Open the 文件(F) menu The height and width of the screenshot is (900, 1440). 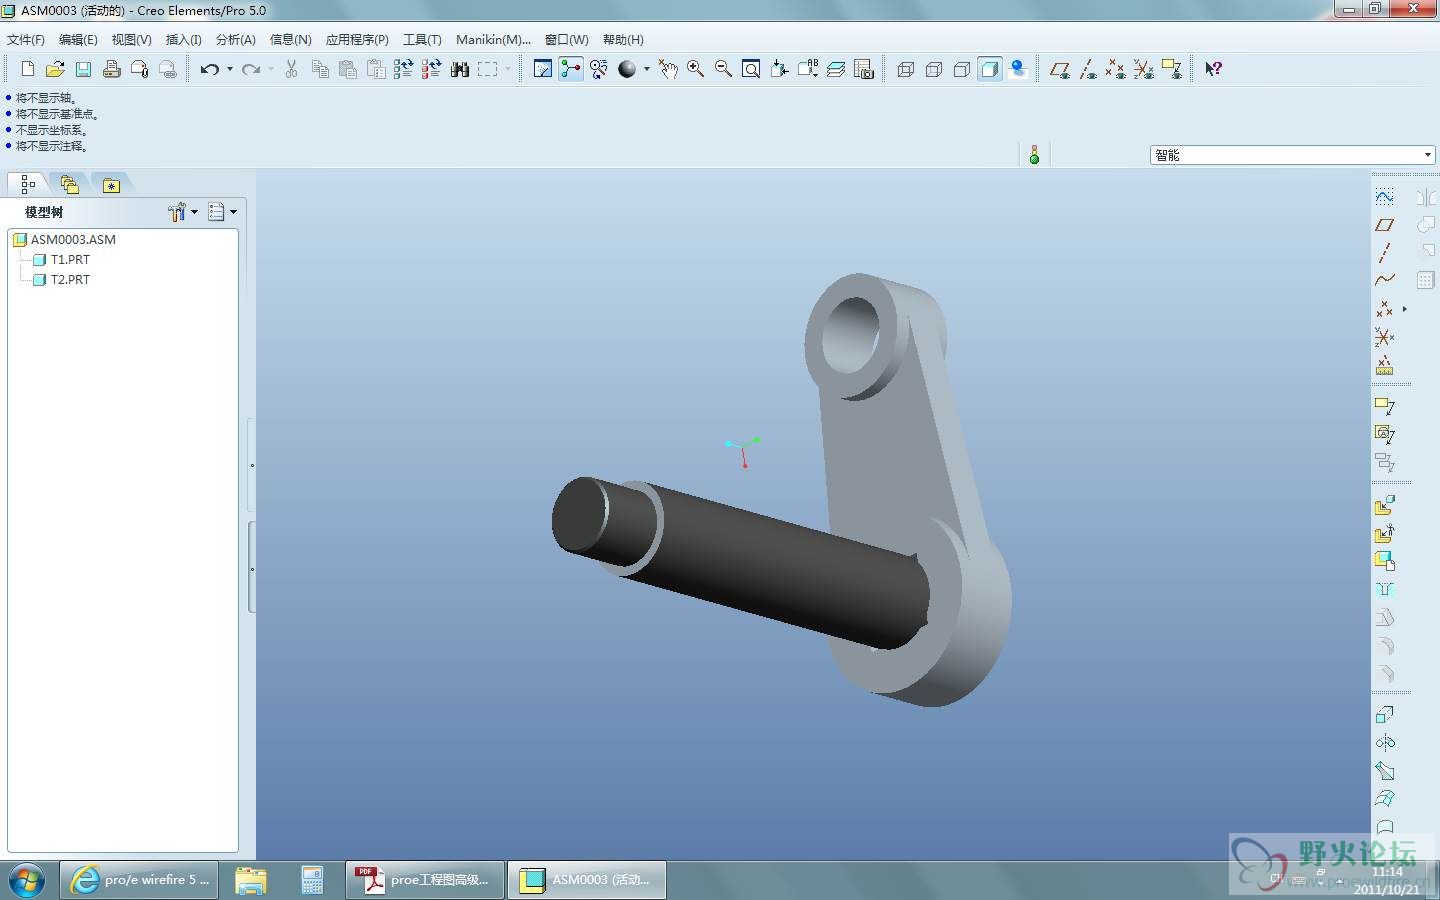tap(25, 40)
